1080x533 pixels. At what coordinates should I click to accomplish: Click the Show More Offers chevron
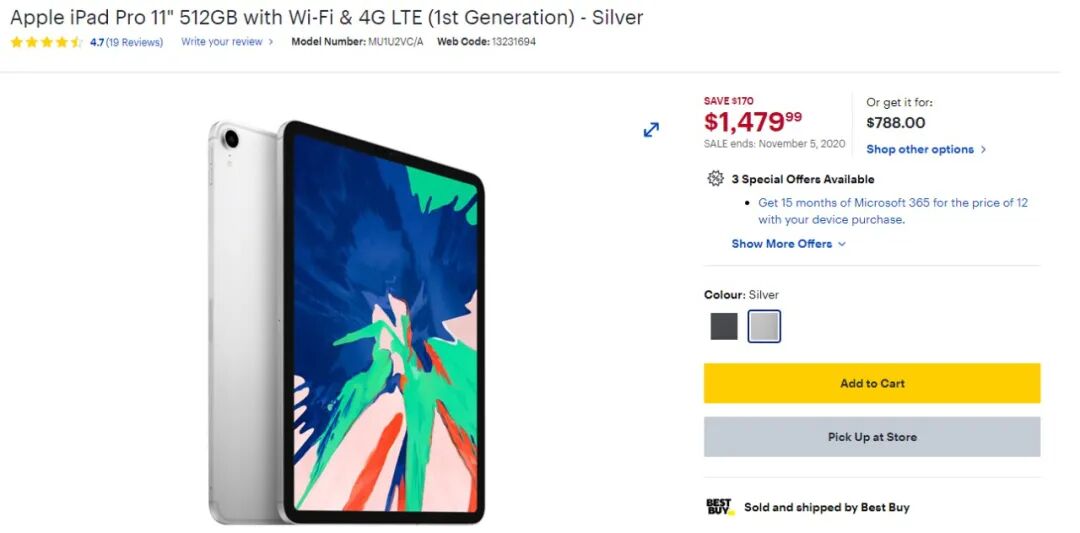coord(842,244)
